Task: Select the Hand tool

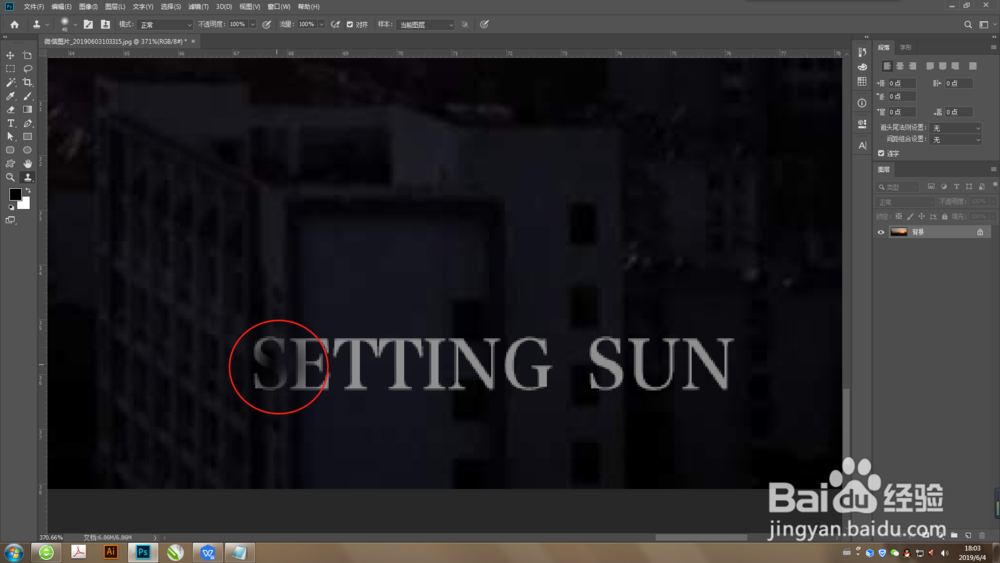Action: [x=27, y=164]
